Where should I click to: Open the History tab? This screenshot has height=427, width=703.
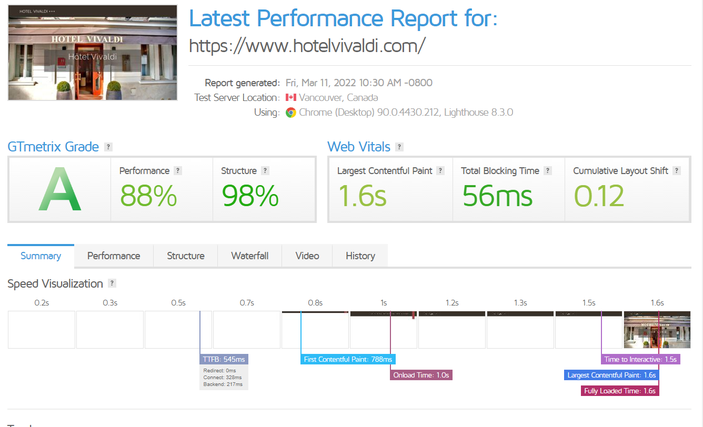[x=360, y=256]
